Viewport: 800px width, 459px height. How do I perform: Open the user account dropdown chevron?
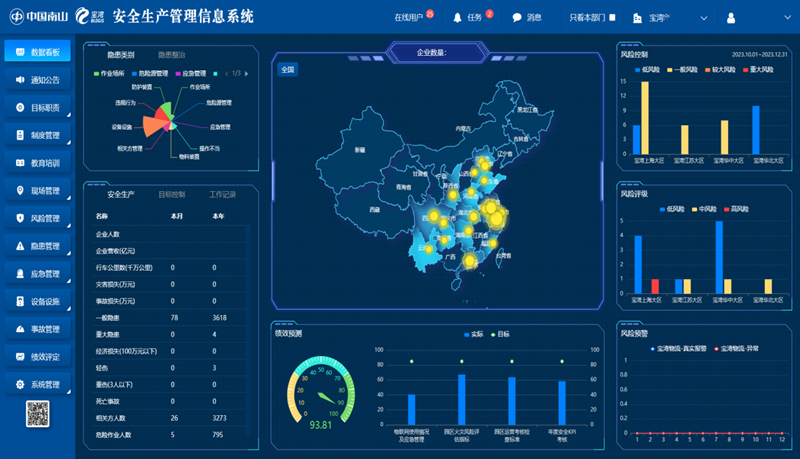point(787,17)
